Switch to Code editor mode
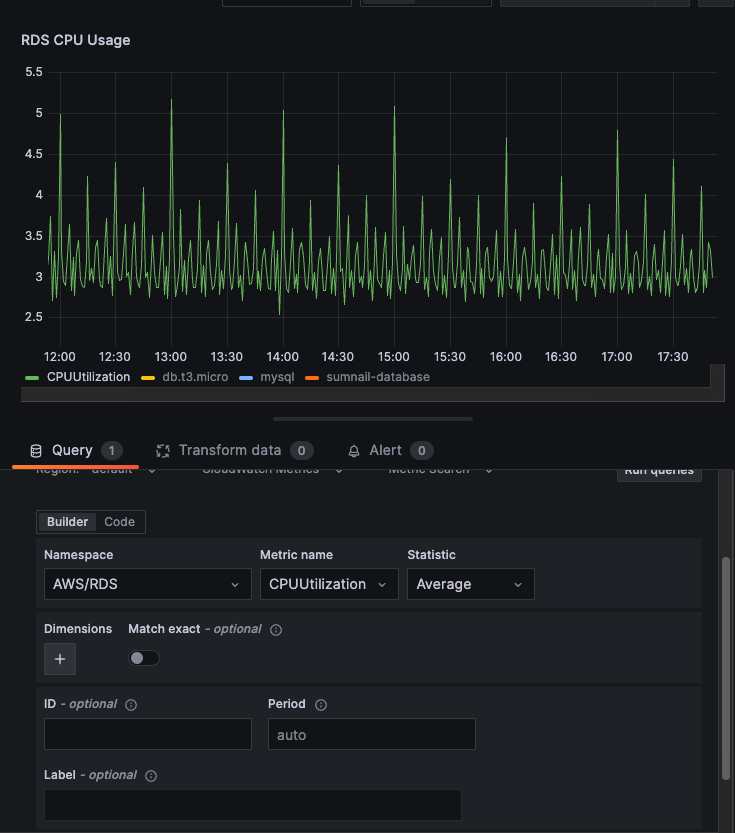This screenshot has width=735, height=833. tap(119, 522)
